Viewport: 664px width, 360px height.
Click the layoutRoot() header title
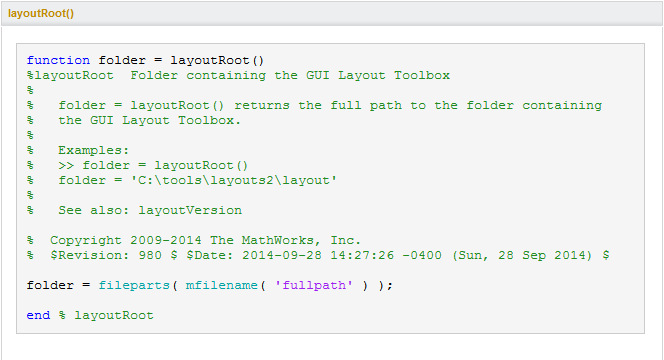coord(41,14)
